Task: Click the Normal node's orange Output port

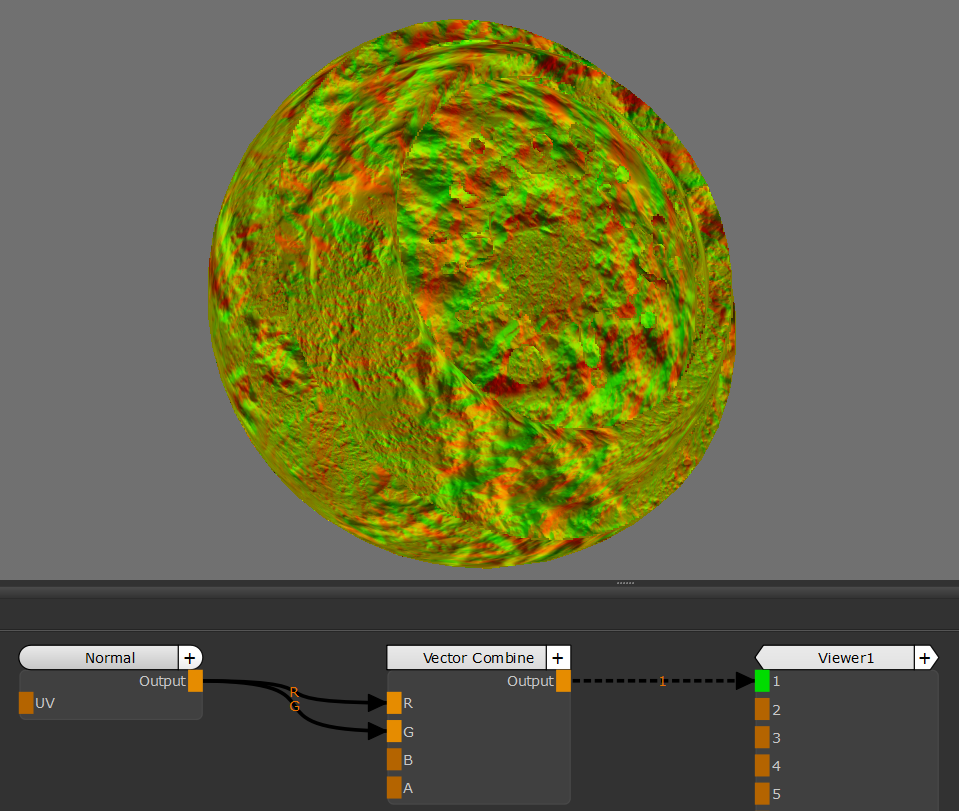Action: click(195, 681)
